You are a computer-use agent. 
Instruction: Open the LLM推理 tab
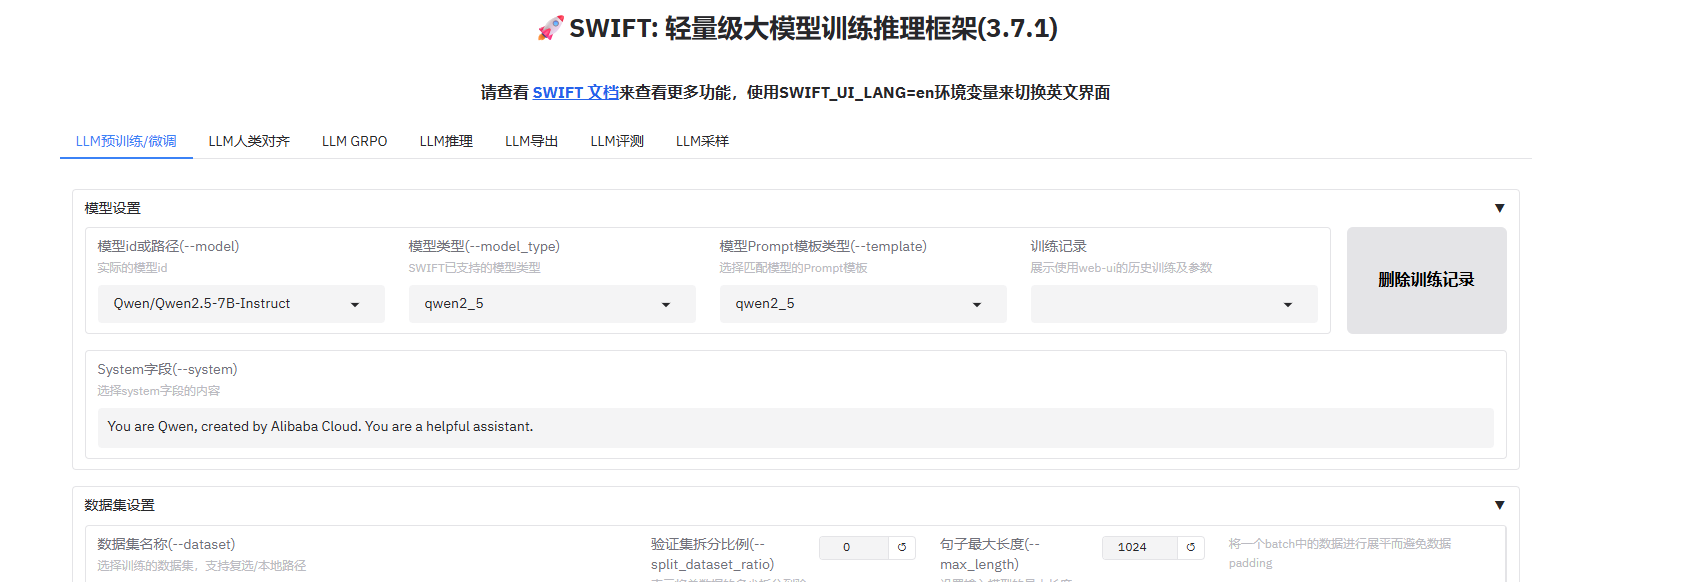(x=446, y=141)
